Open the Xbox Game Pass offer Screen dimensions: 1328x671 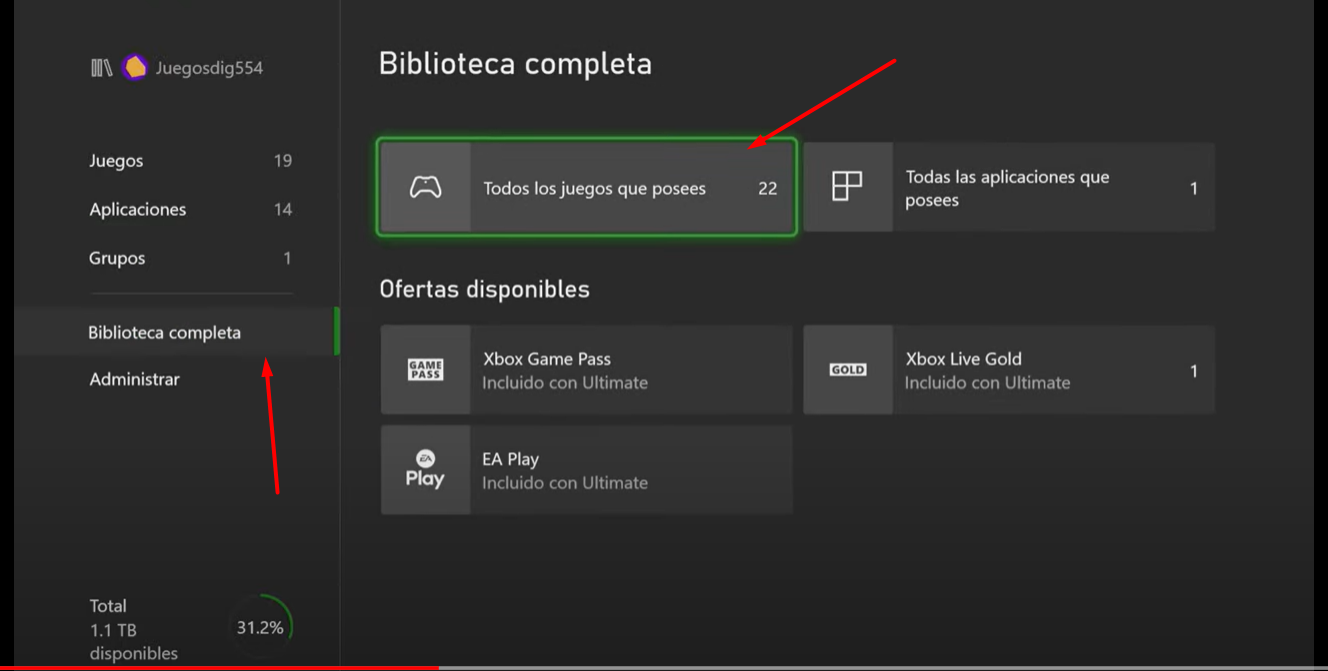coord(587,370)
